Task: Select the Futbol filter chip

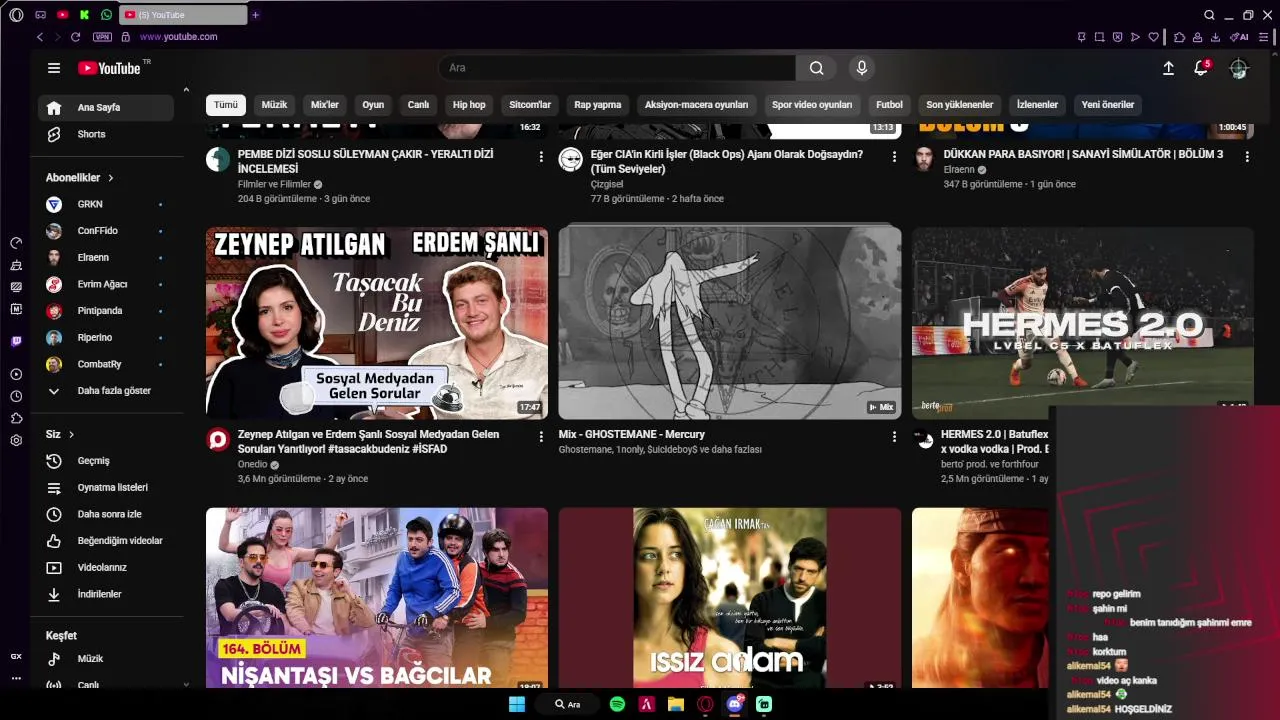Action: pyautogui.click(x=889, y=105)
